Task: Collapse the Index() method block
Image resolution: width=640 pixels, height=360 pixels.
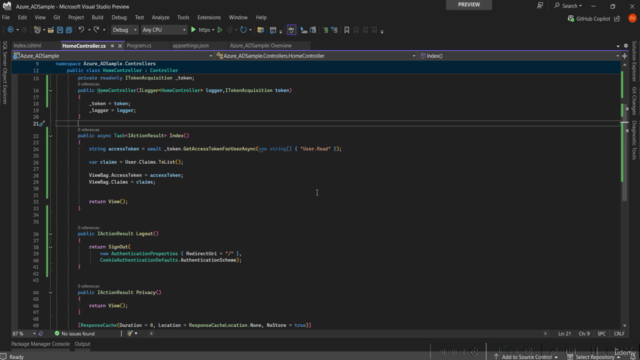Action: [x=51, y=136]
